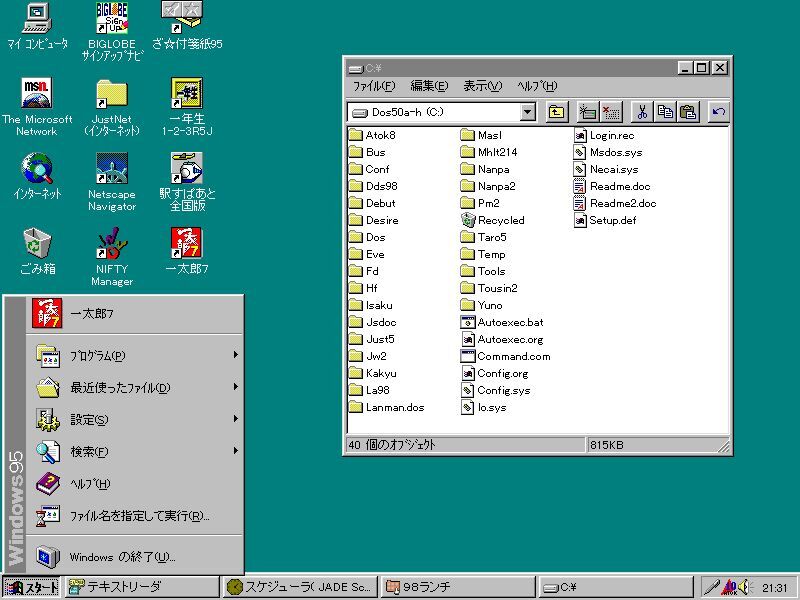Select the Taro5 folder
This screenshot has height=600, width=800.
click(483, 237)
